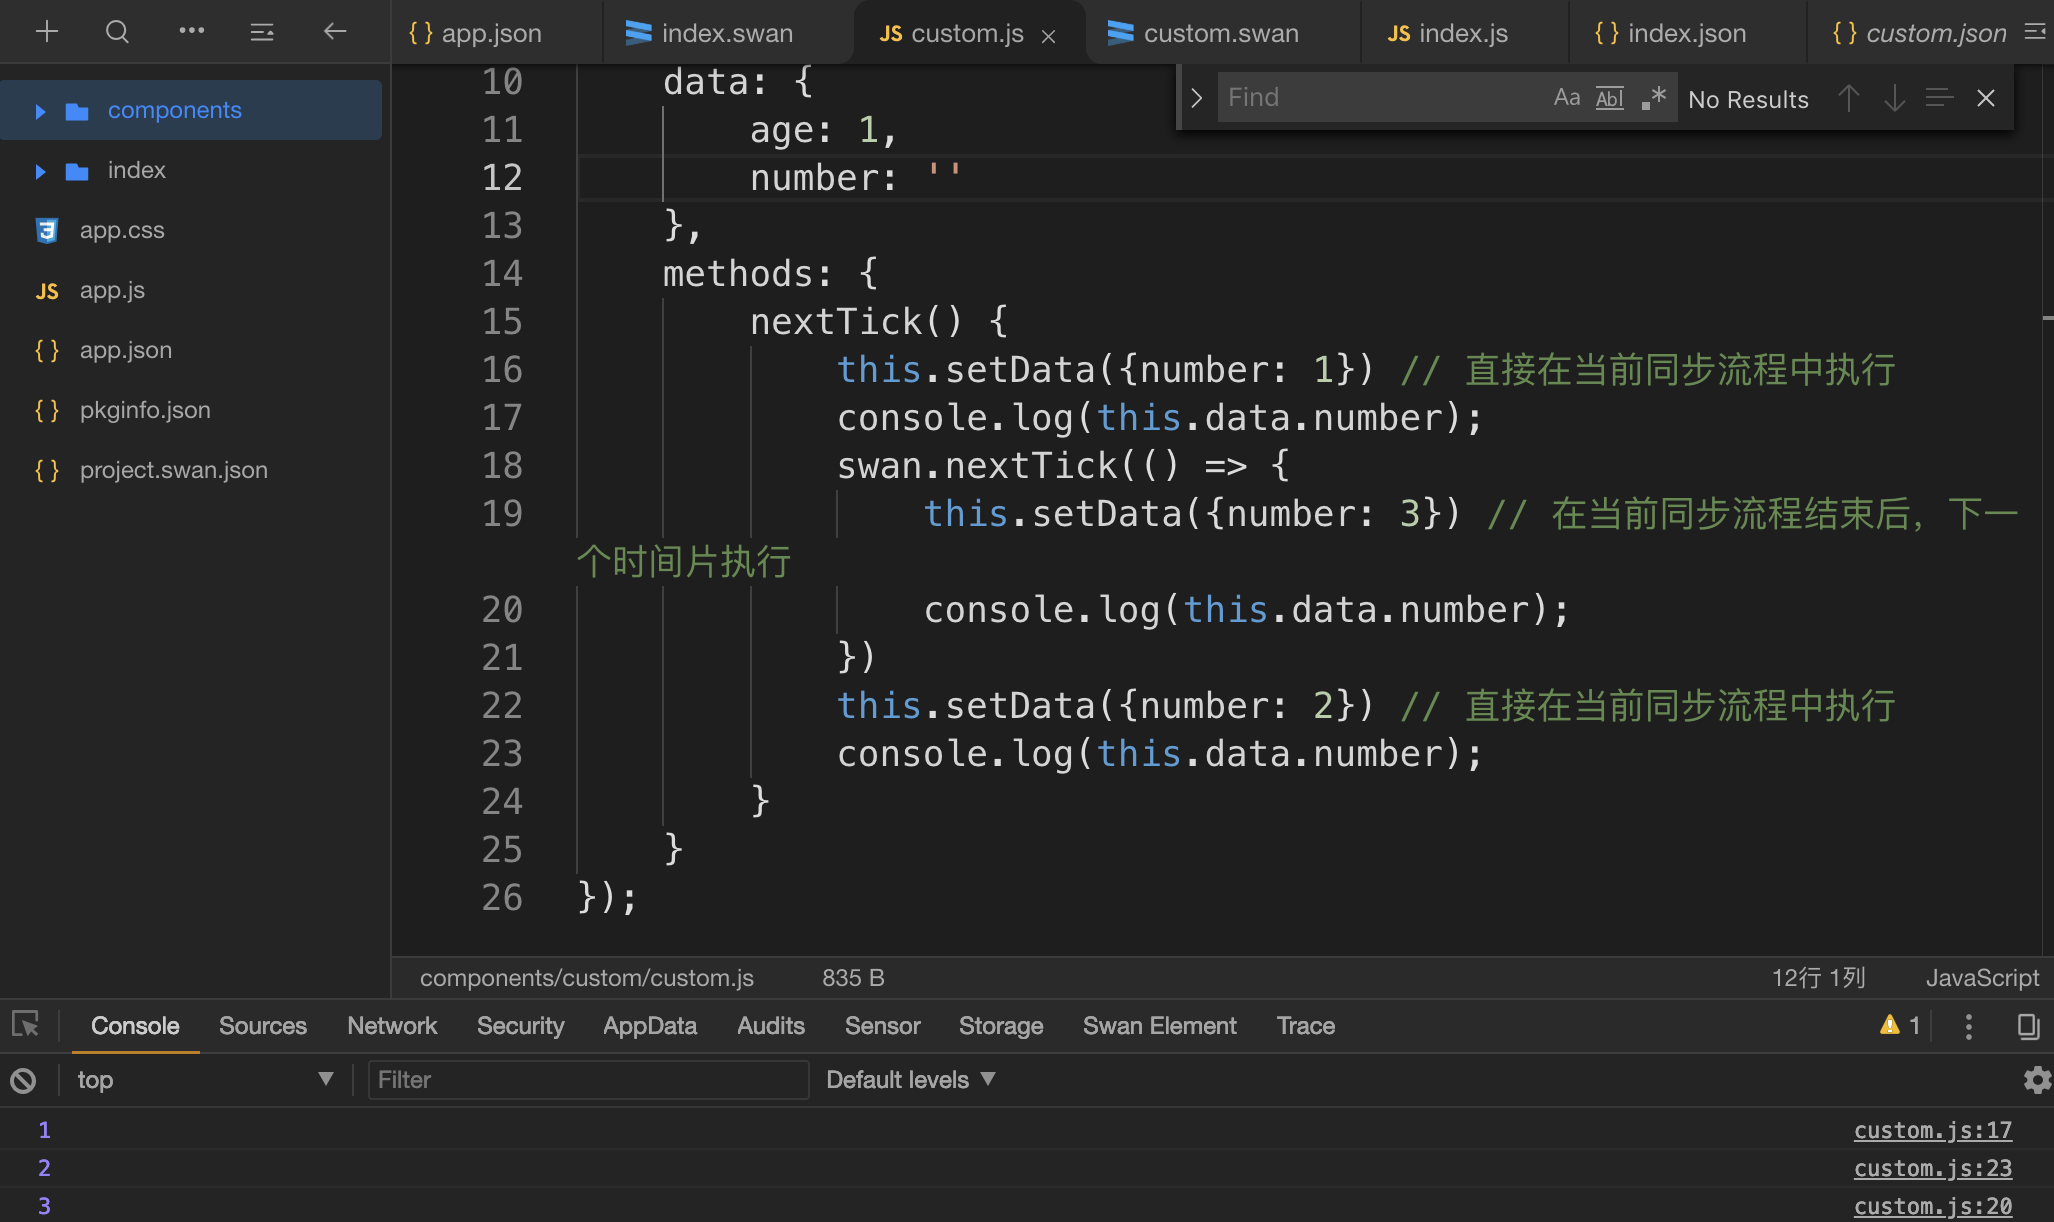Open the Default levels dropdown
The width and height of the screenshot is (2054, 1222).
[x=910, y=1080]
